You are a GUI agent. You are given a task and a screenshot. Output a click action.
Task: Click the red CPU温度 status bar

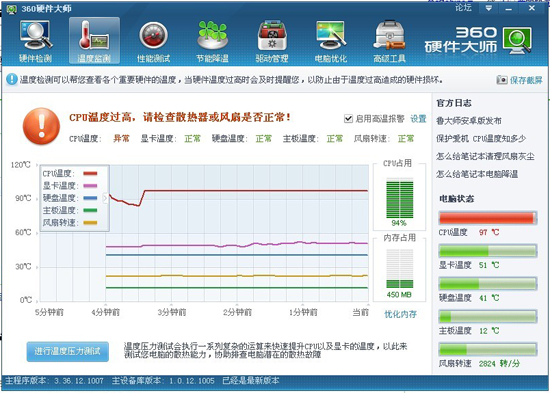coord(488,218)
